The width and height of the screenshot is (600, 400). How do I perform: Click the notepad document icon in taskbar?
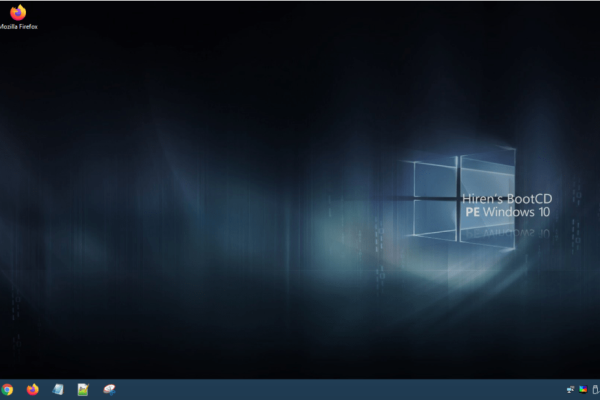[58, 389]
